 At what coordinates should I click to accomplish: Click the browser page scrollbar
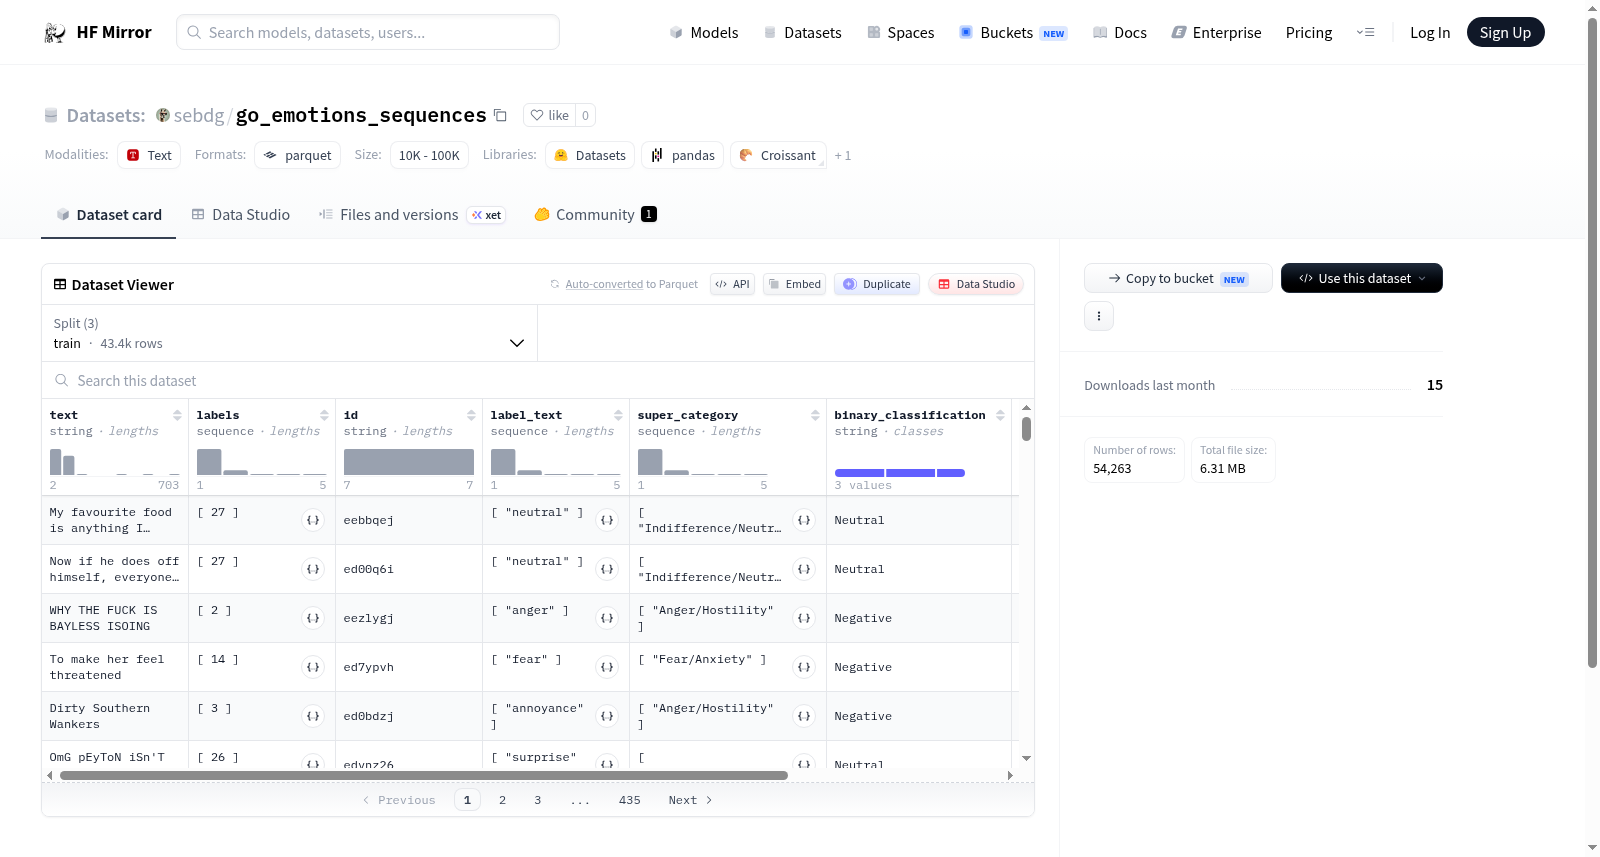(x=1592, y=343)
